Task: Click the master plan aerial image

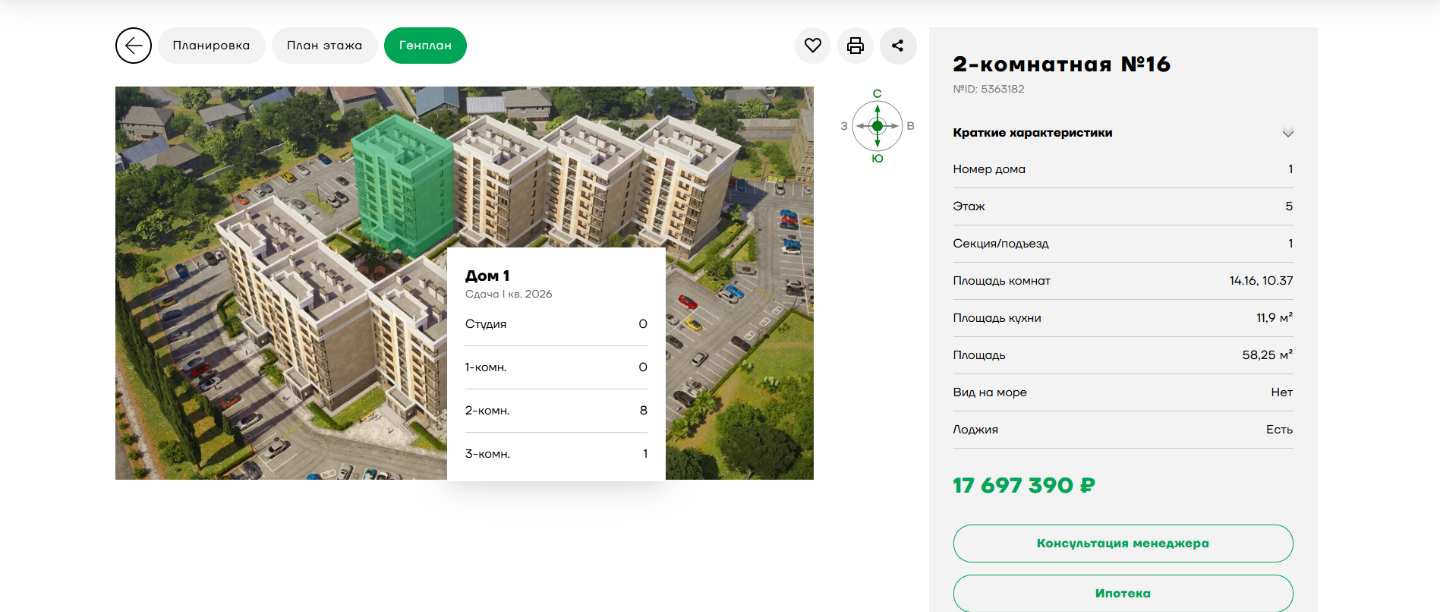Action: (x=464, y=283)
